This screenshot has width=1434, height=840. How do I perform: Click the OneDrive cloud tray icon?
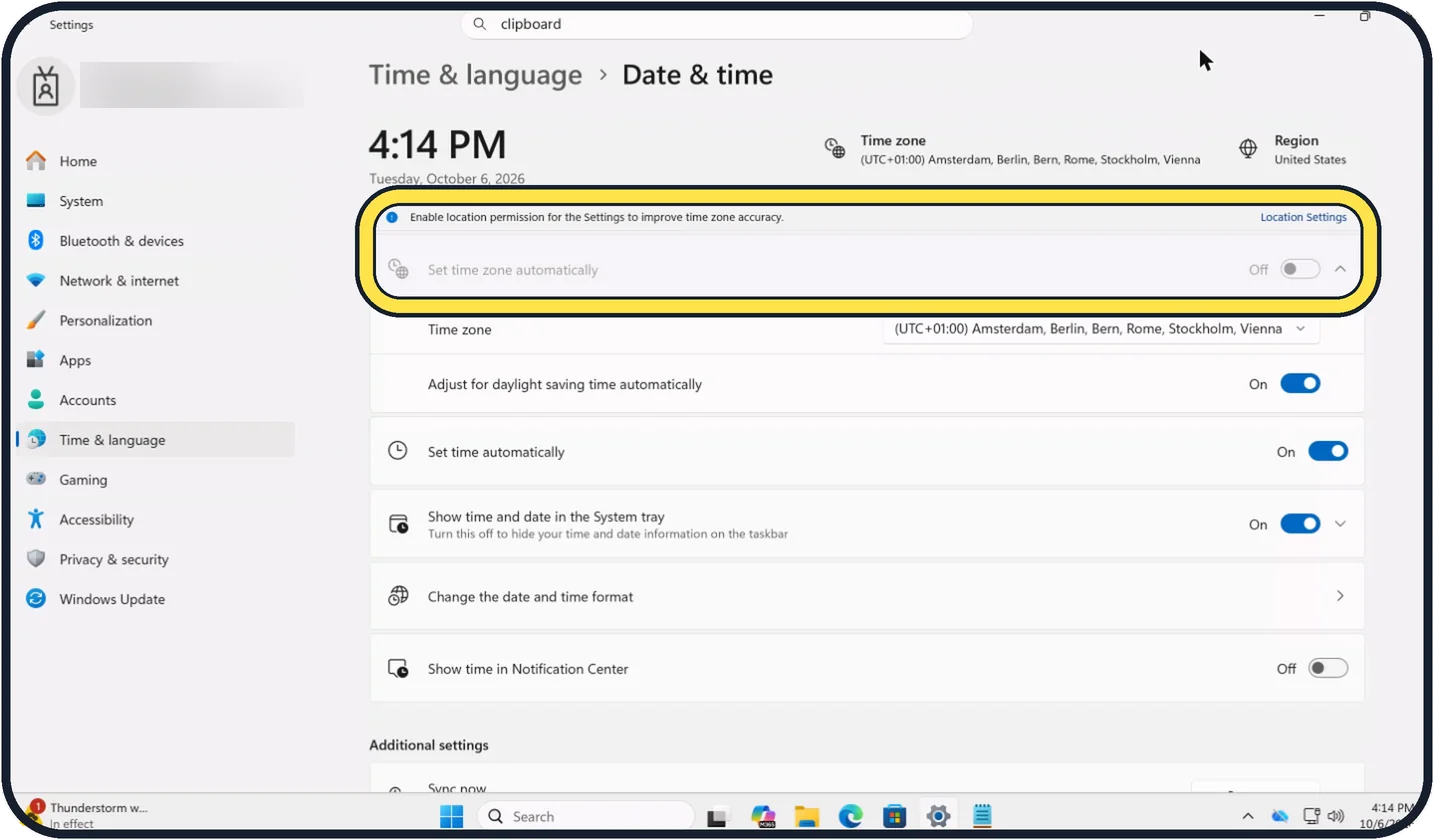coord(1280,816)
